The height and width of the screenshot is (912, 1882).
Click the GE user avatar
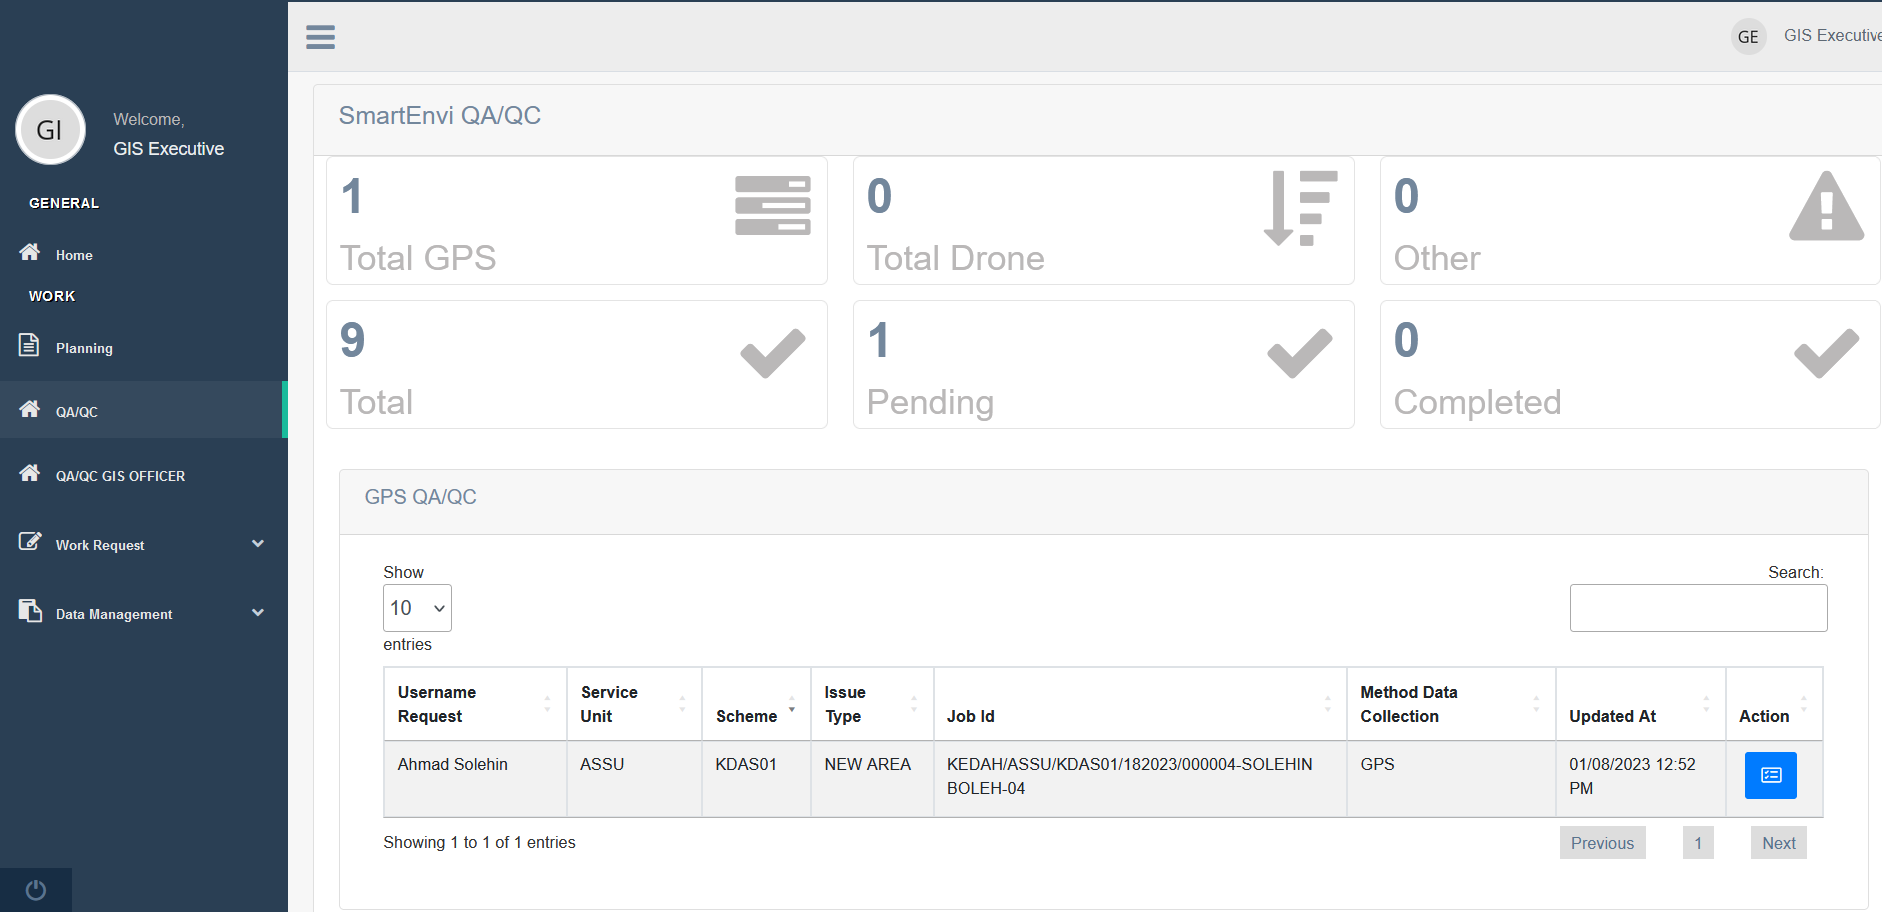1748,37
